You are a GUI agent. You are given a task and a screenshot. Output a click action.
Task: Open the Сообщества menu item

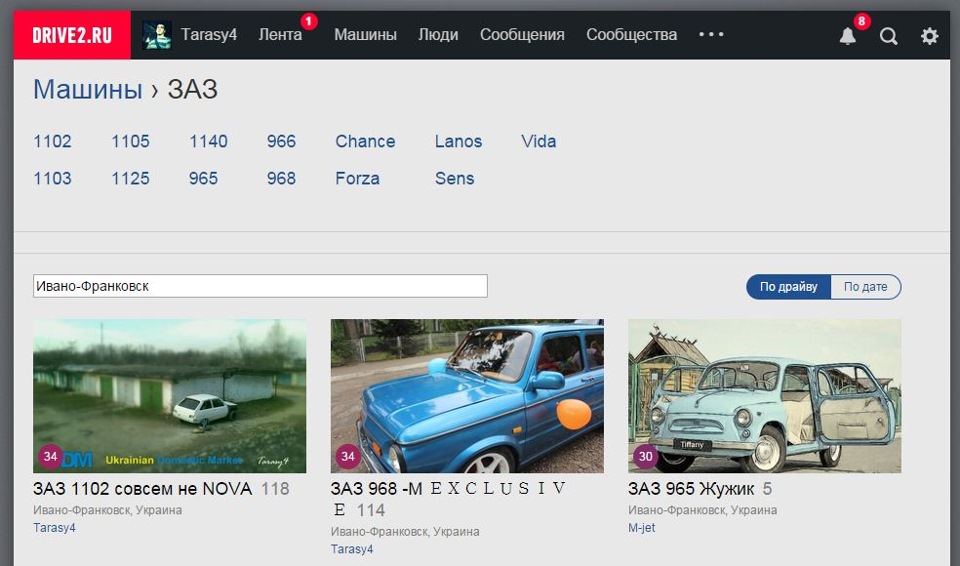(632, 34)
